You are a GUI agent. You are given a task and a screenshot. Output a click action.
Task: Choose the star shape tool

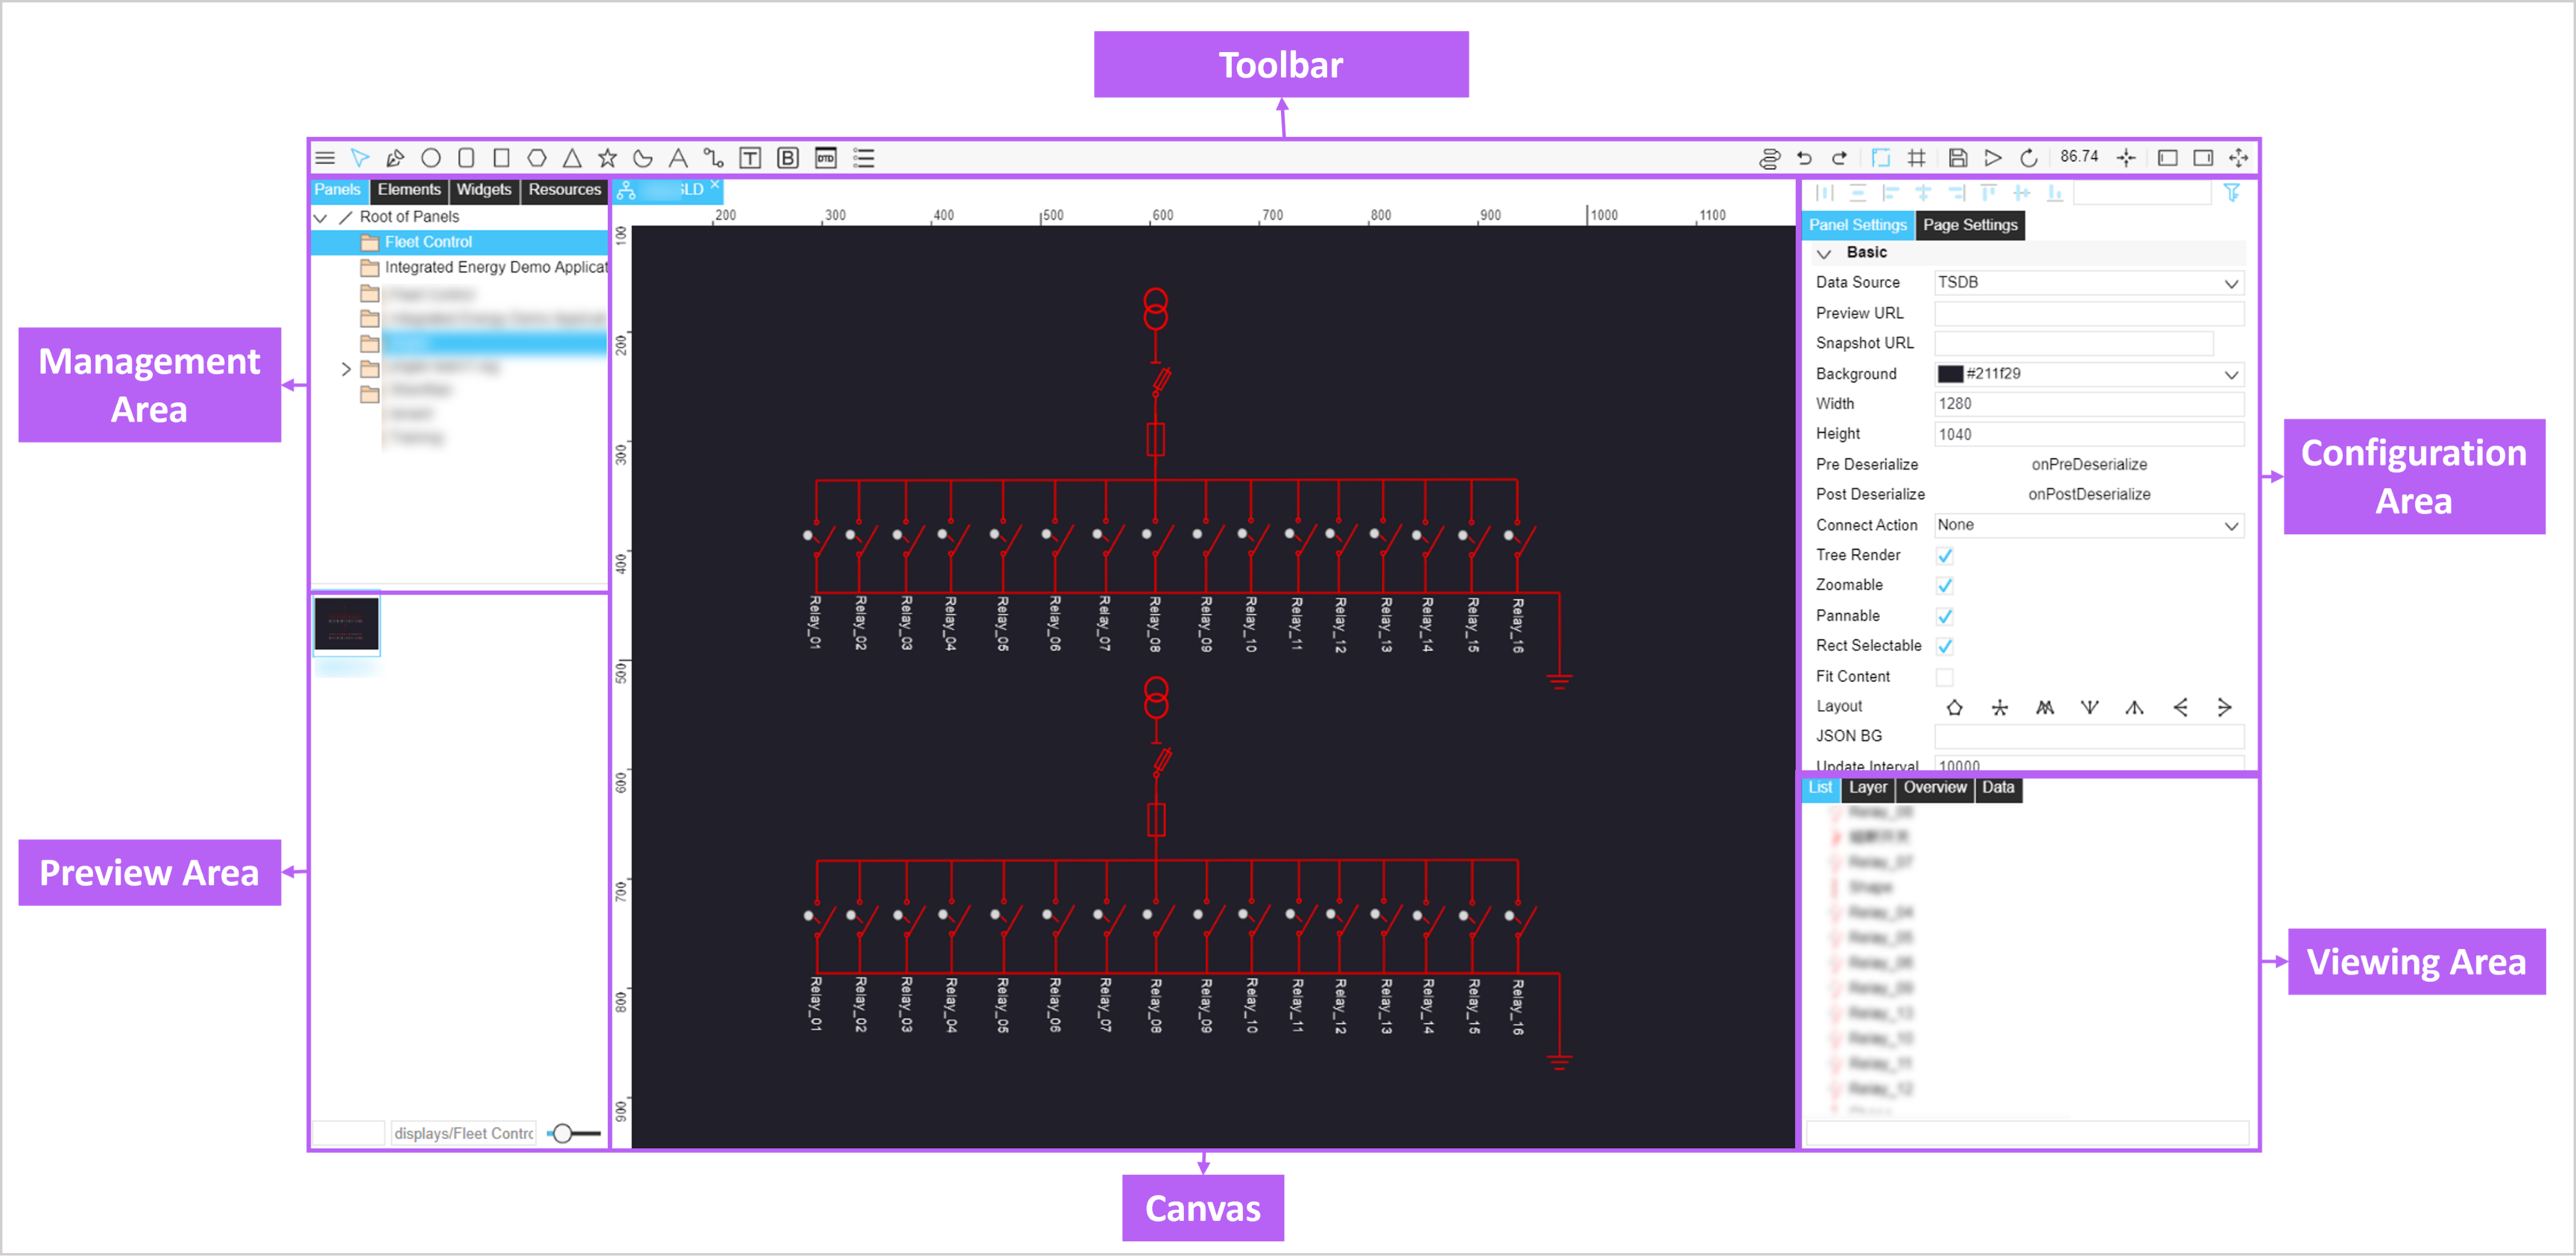607,158
